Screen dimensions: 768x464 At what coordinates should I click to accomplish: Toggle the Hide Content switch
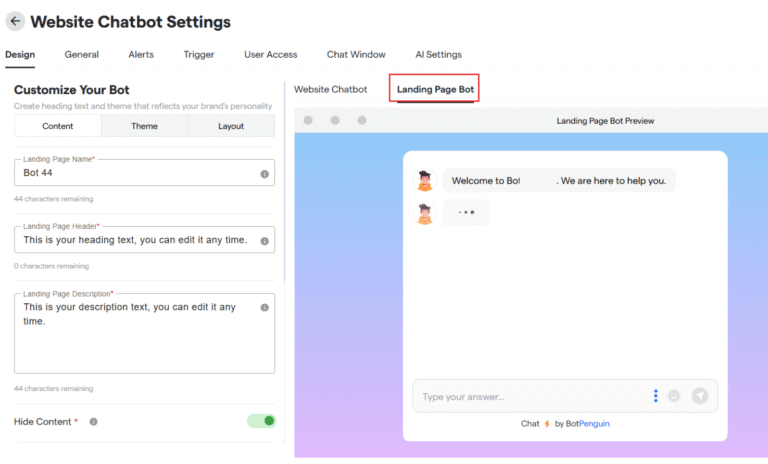[262, 421]
